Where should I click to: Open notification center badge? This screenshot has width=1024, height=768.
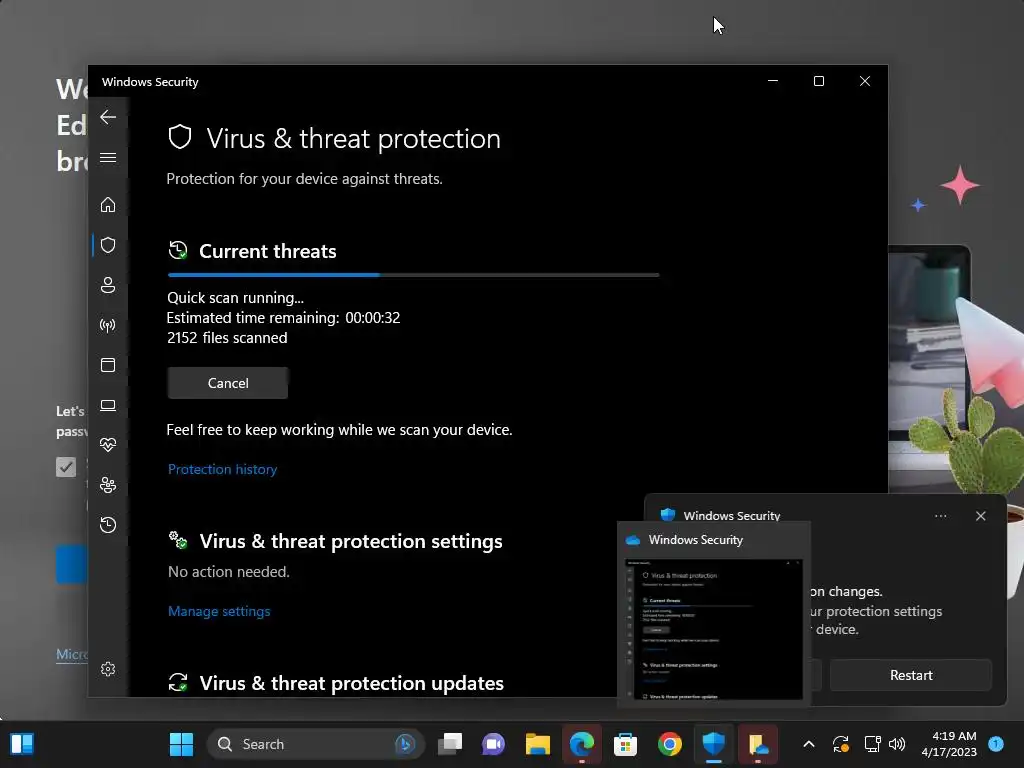[996, 743]
